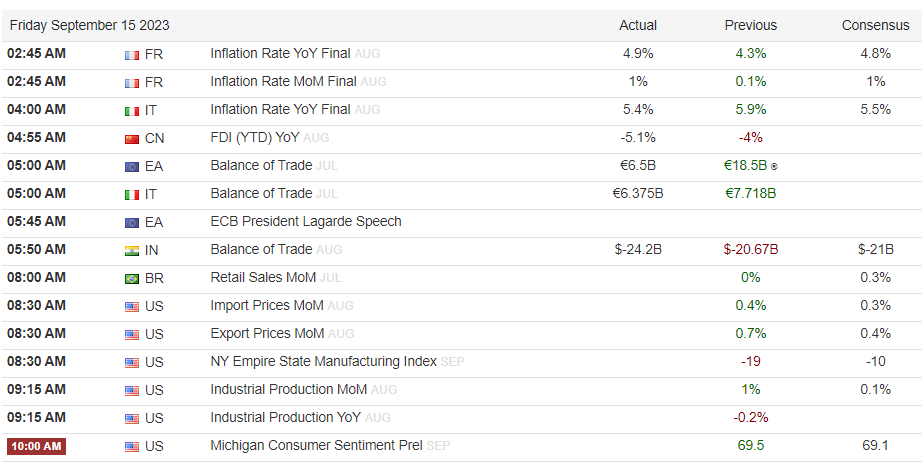Click the Italy flag in the 04:00 AM row
Image resolution: width=922 pixels, height=462 pixels.
132,110
